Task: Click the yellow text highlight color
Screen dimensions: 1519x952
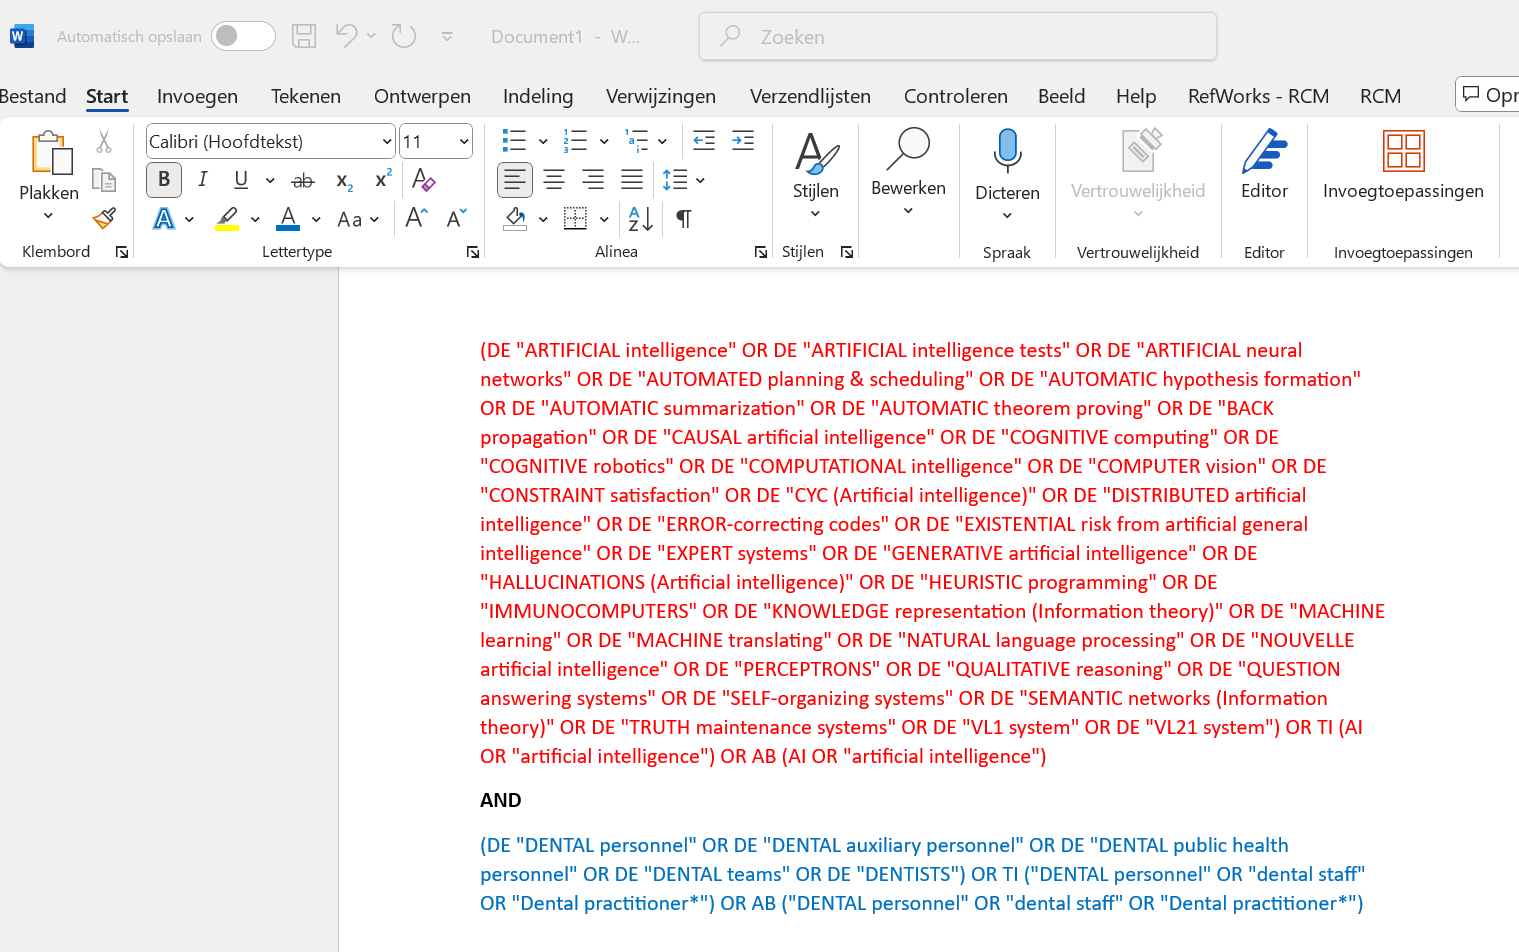Action: [227, 219]
